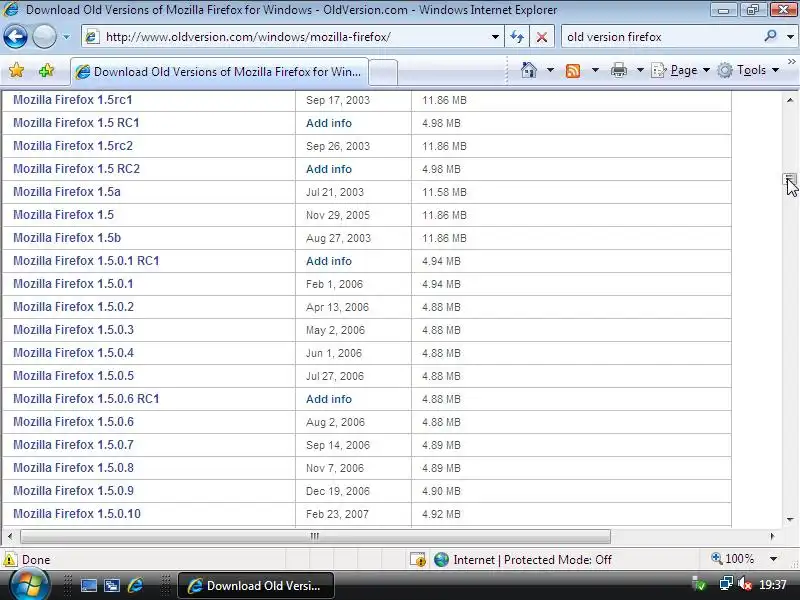
Task: Click Add info for Firefox 1.5.0.6 RC1
Action: [x=329, y=399]
